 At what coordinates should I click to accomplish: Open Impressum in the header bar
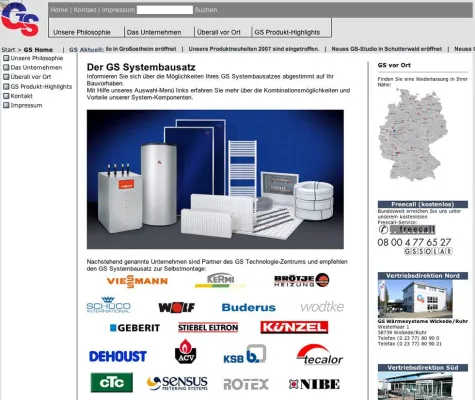118,10
